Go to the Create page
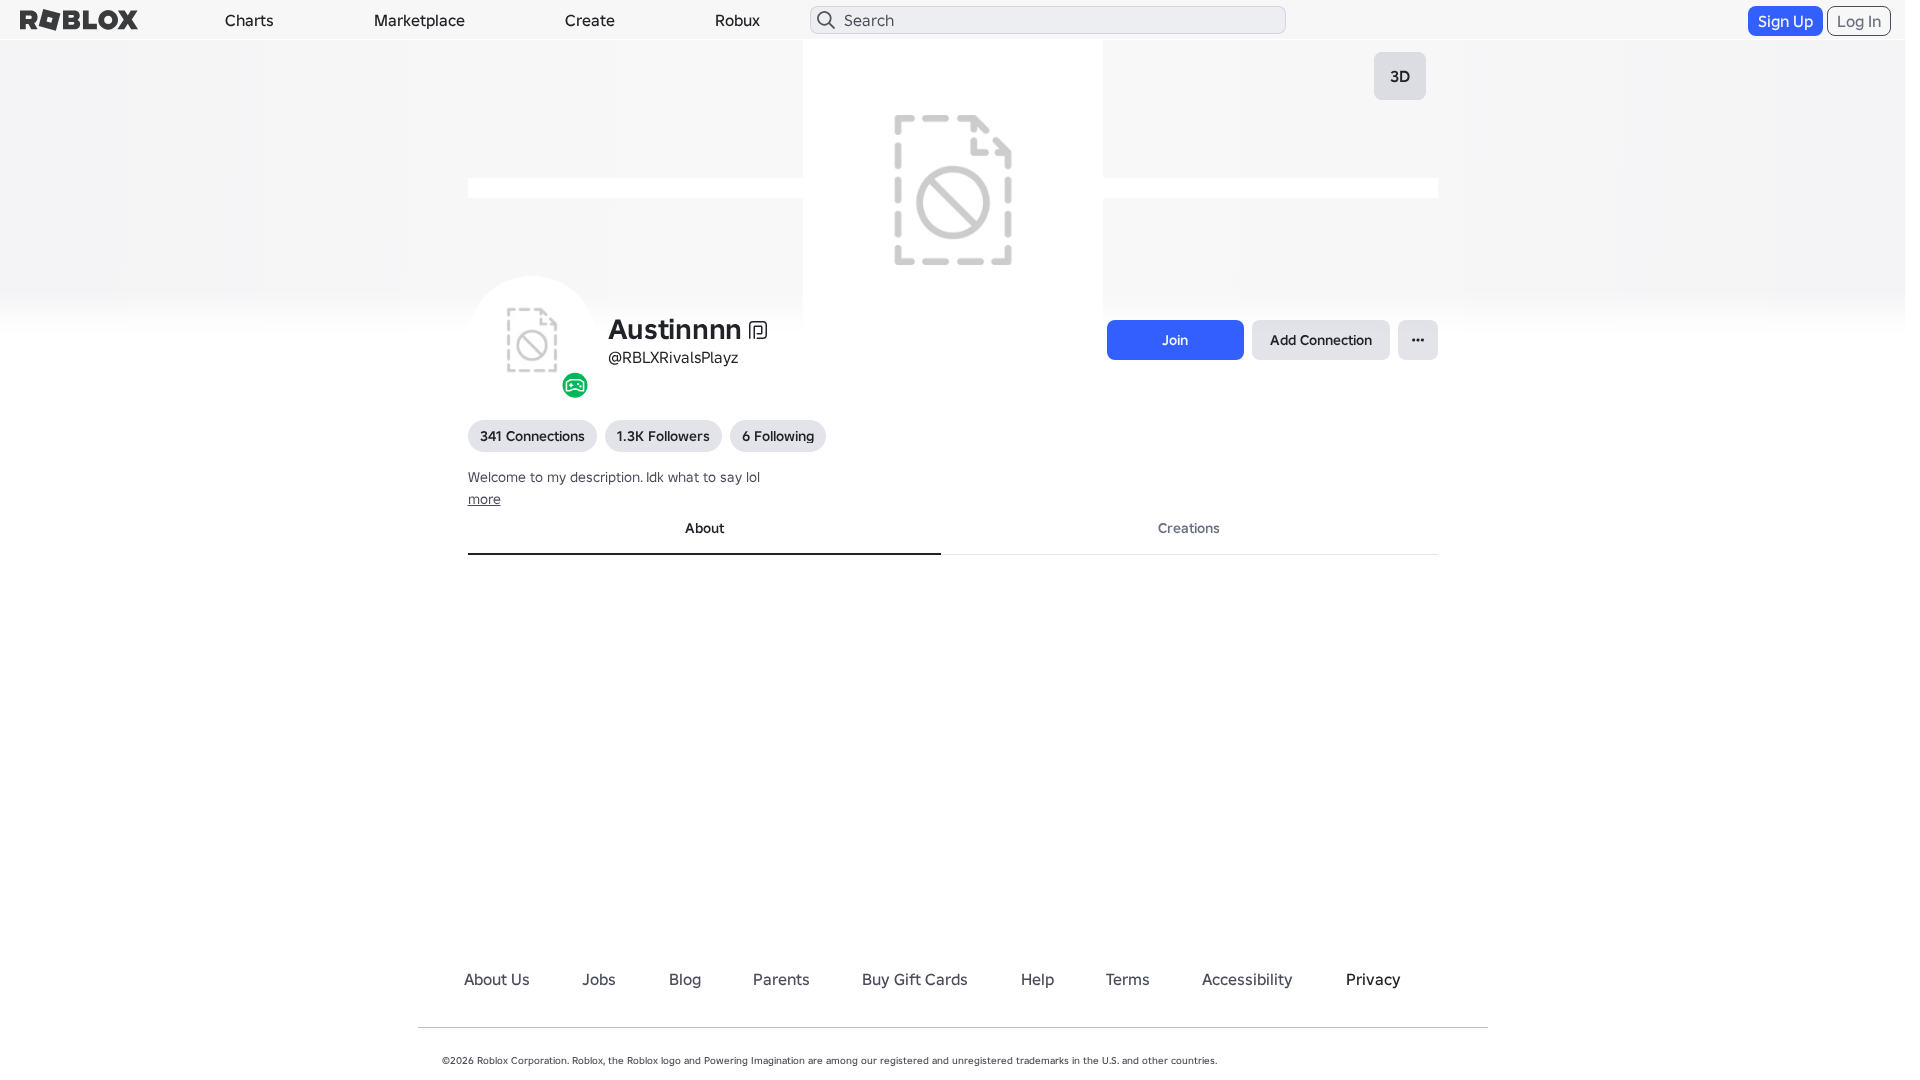Screen dimensions: 1920x1080 pyautogui.click(x=590, y=20)
